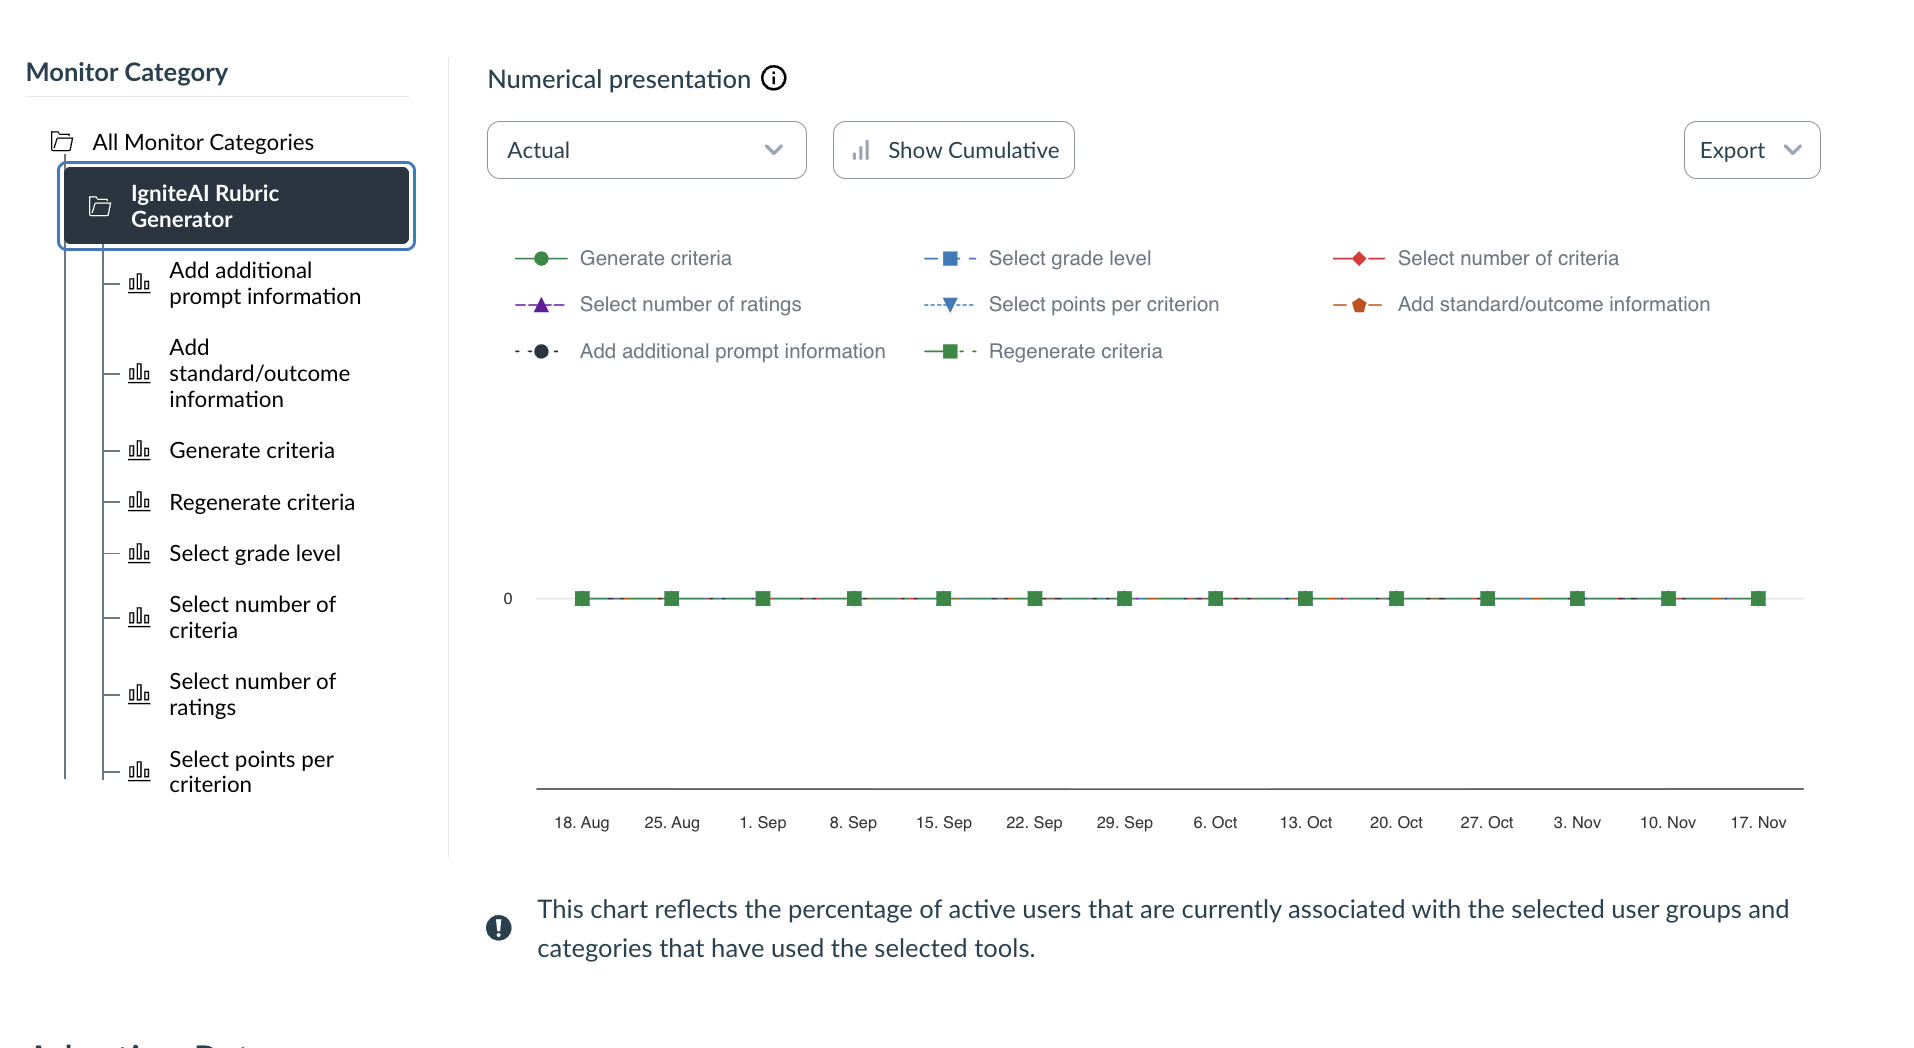Click the chart icon beside Regenerate criteria
Viewport: 1914px width, 1048px height.
(x=139, y=502)
